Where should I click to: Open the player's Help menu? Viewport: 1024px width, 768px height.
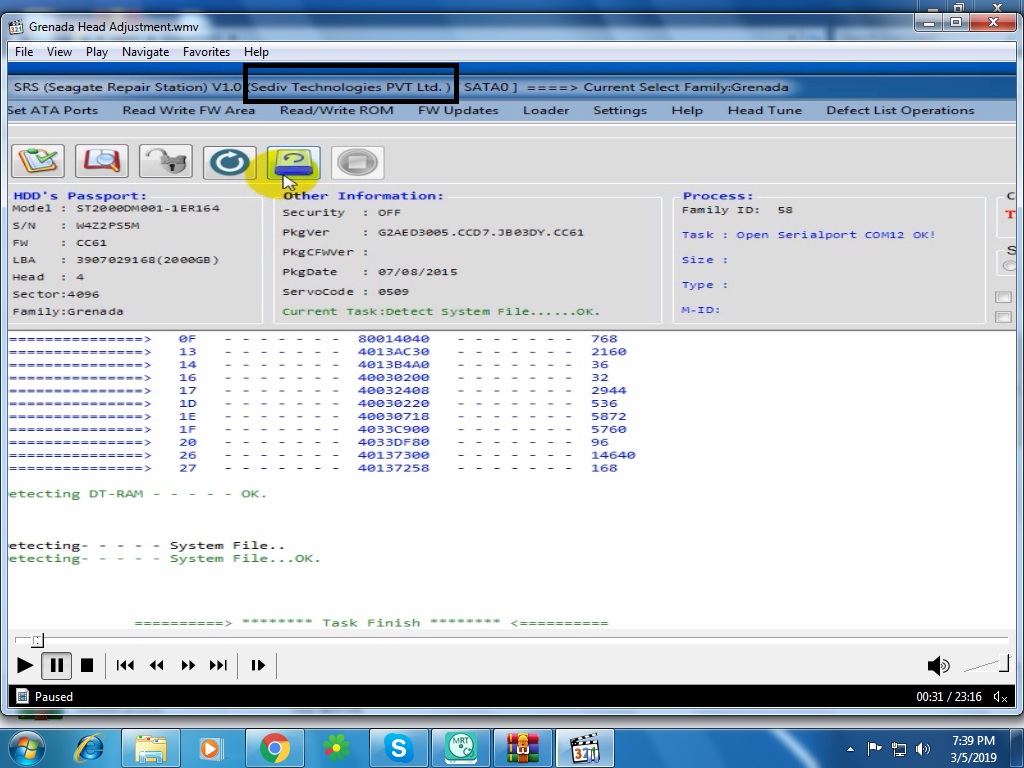click(256, 52)
